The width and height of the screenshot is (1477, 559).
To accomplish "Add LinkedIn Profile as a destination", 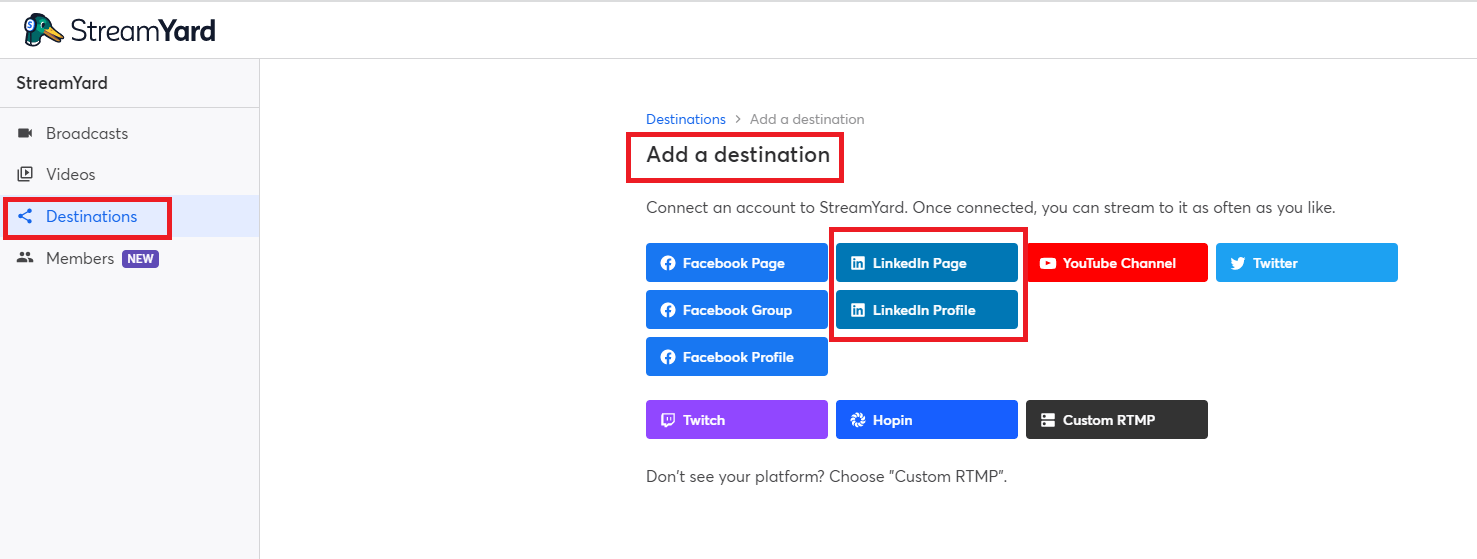I will click(927, 310).
